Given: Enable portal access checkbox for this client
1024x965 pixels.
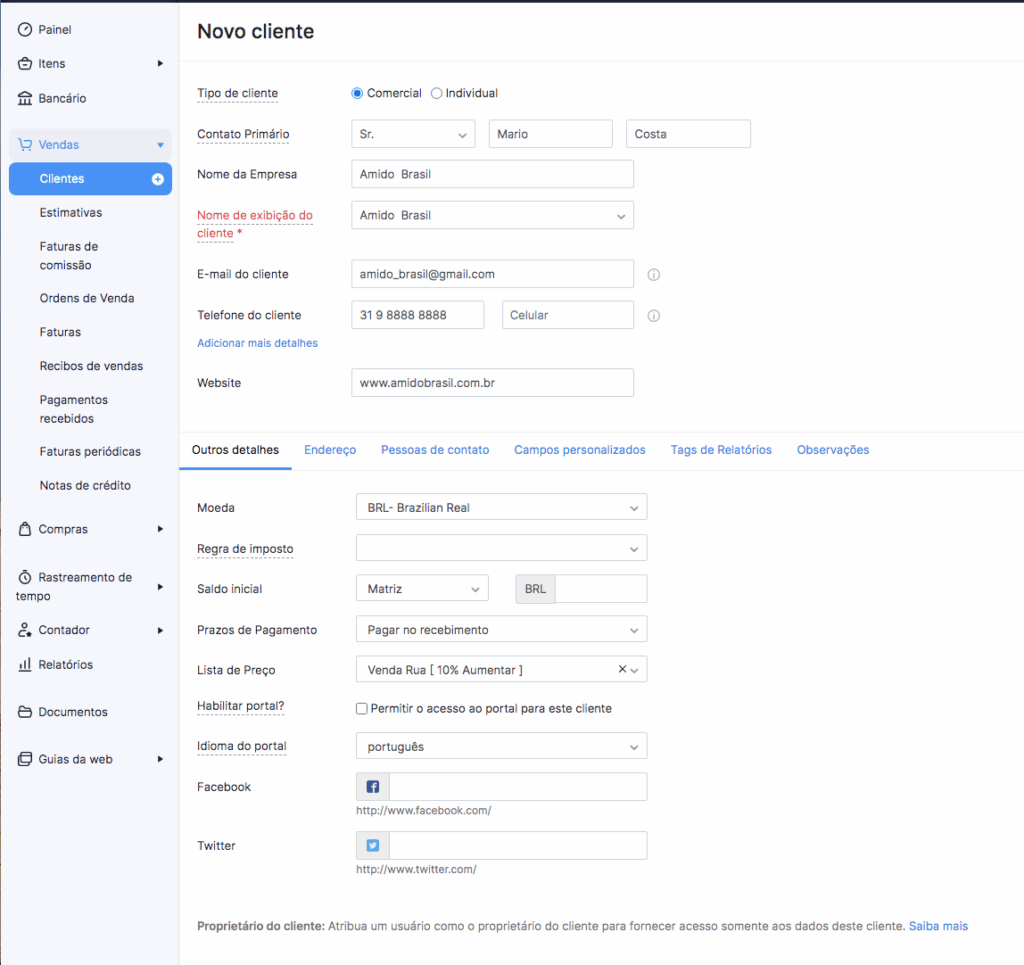Looking at the screenshot, I should pyautogui.click(x=362, y=709).
